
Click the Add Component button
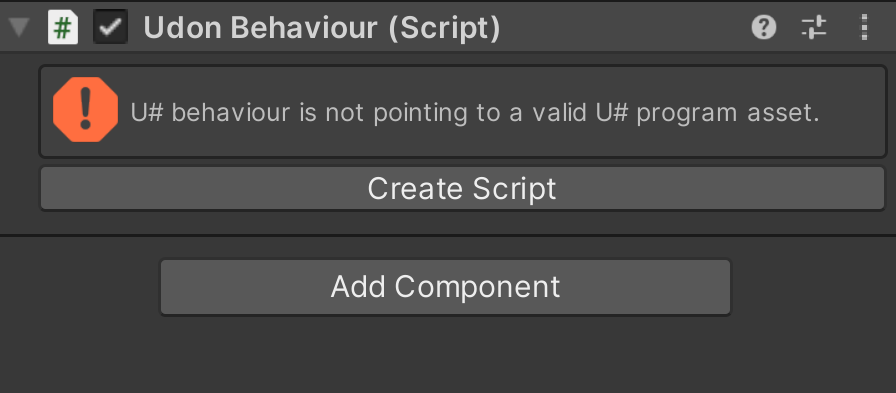[x=445, y=287]
